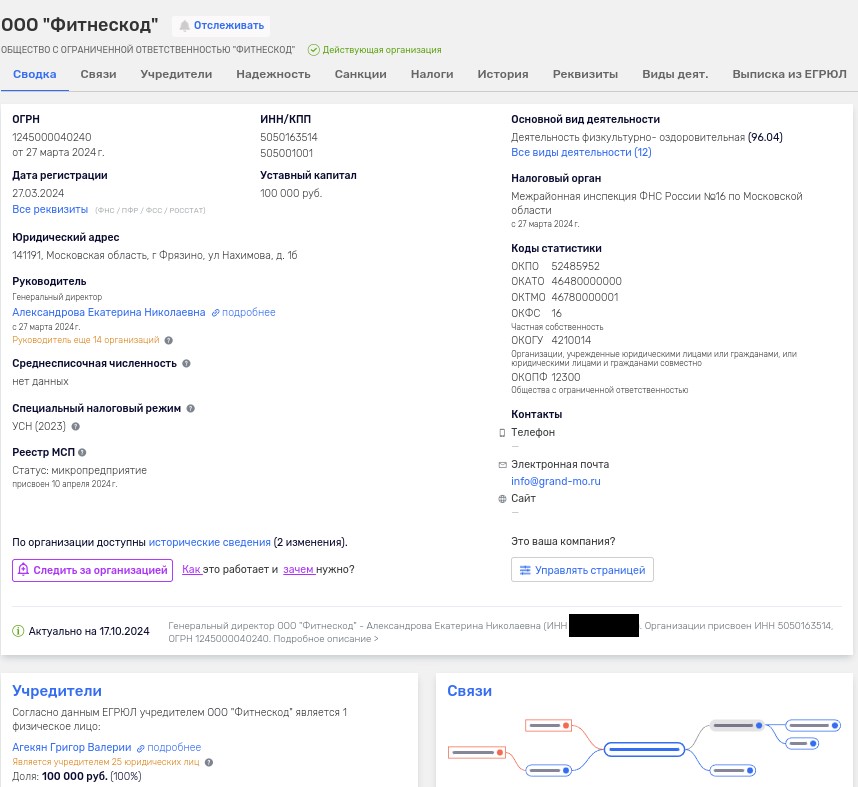The height and width of the screenshot is (787, 858).
Task: Click the chain icon beside director's подробнее
Action: (x=216, y=313)
